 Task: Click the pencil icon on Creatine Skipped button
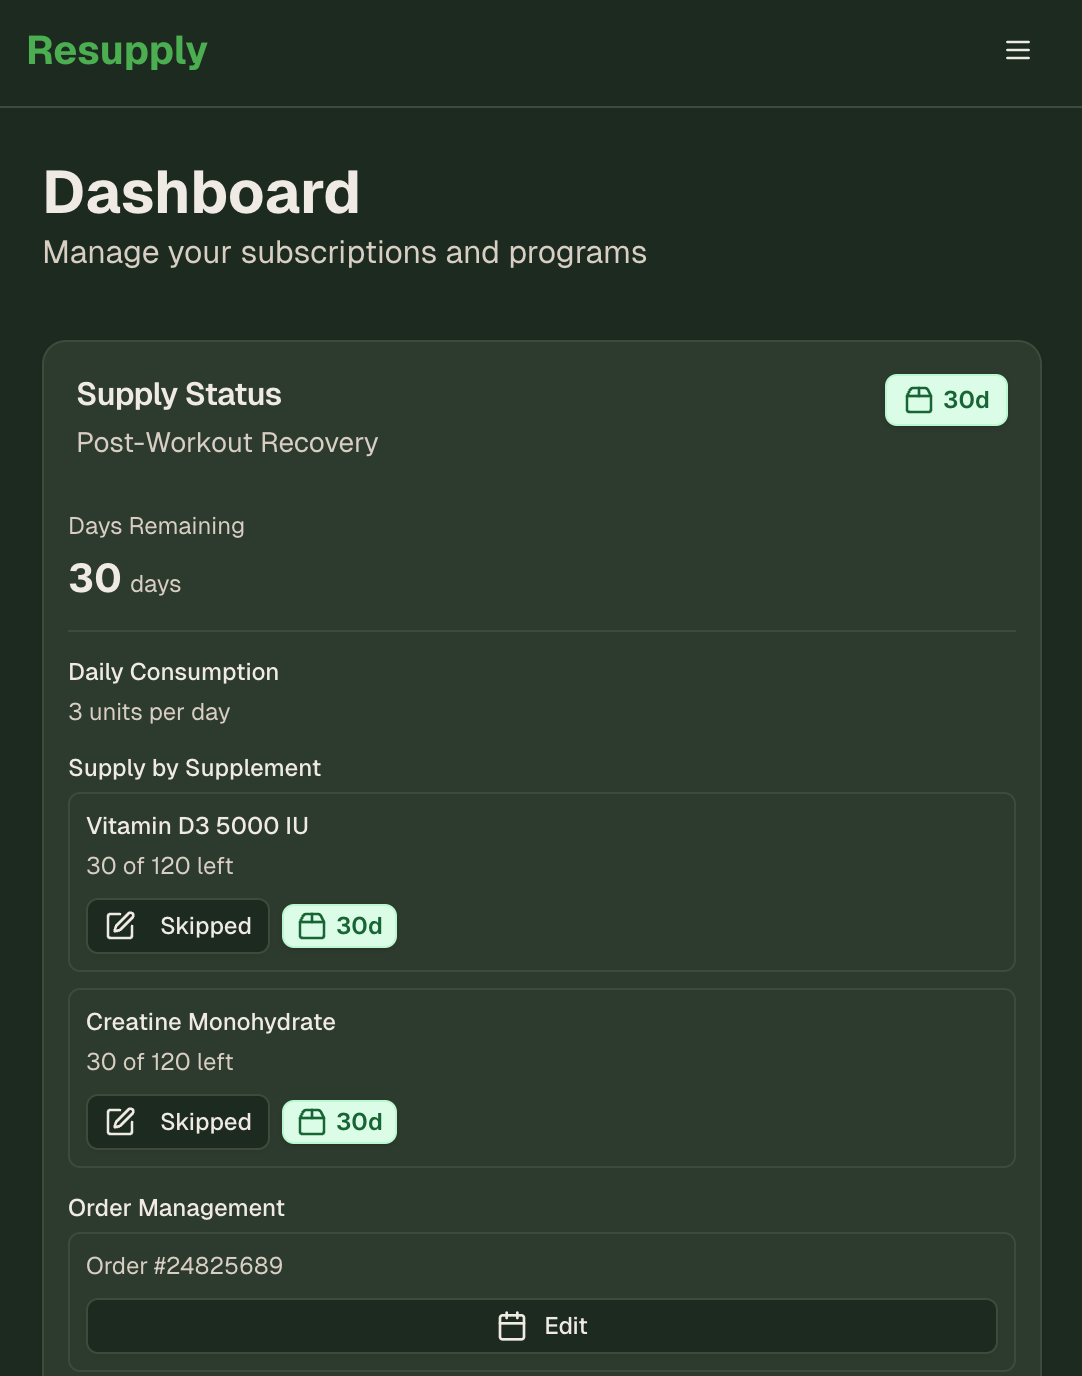click(121, 1122)
